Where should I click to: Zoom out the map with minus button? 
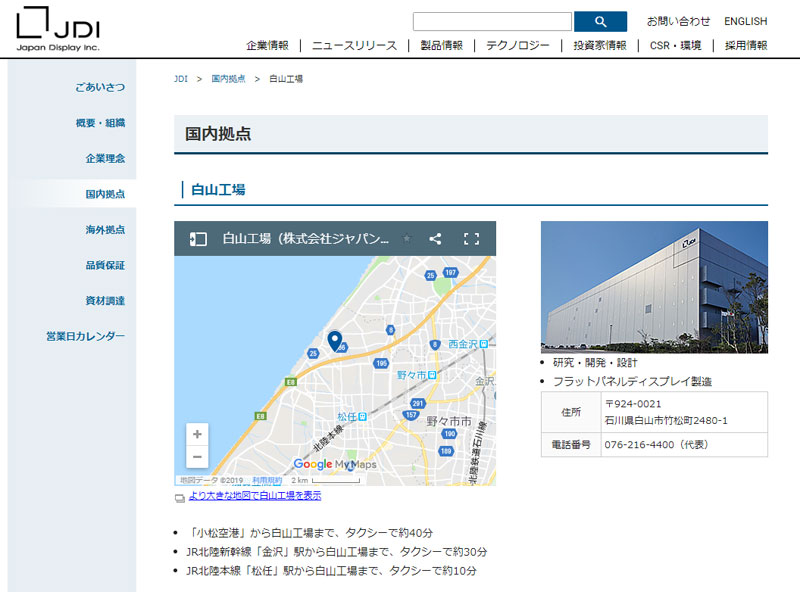point(197,457)
